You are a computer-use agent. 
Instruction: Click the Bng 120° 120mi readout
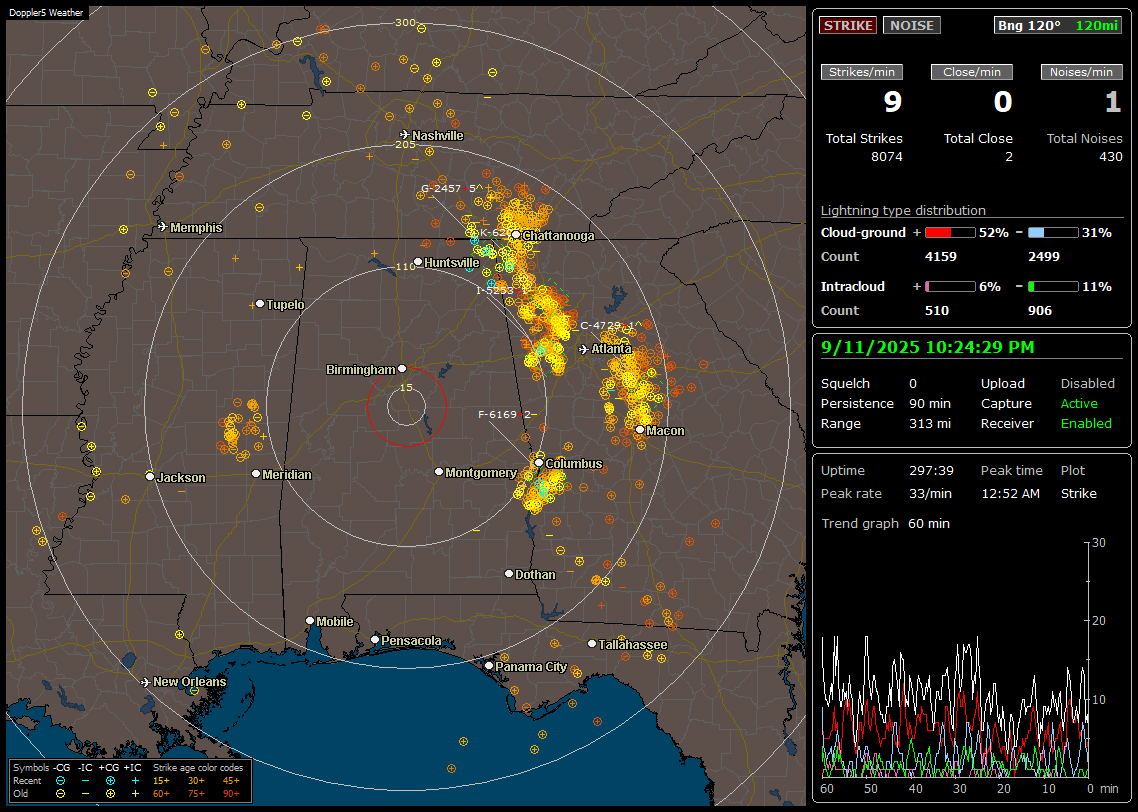(x=1057, y=25)
